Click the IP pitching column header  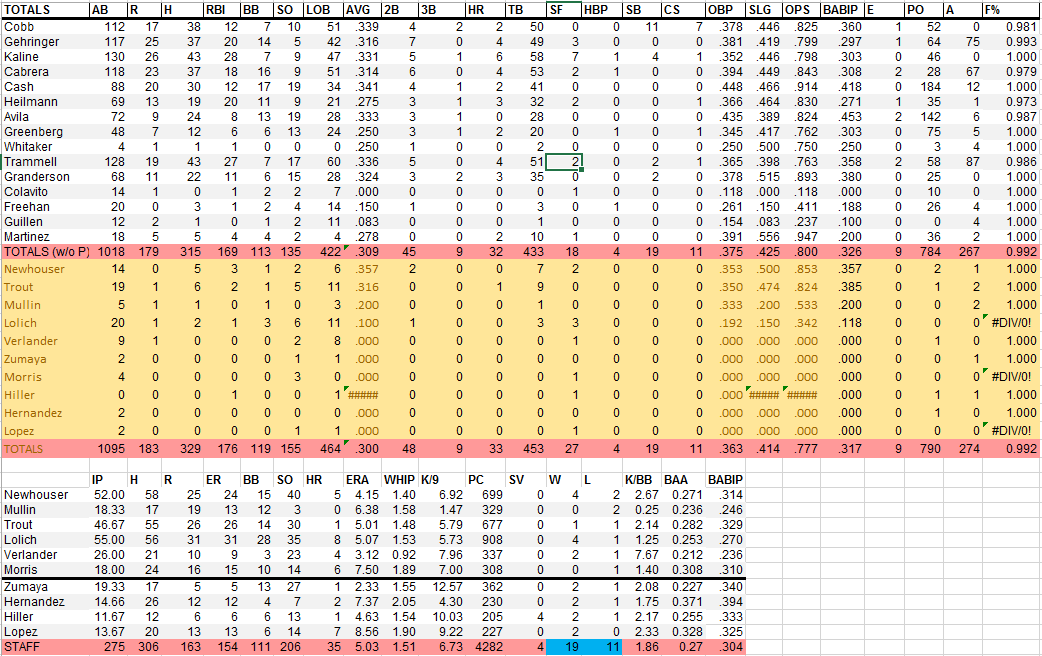108,480
